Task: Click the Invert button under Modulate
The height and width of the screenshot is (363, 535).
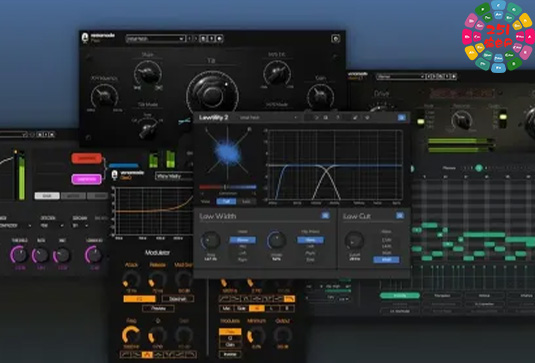Action: coord(230,354)
